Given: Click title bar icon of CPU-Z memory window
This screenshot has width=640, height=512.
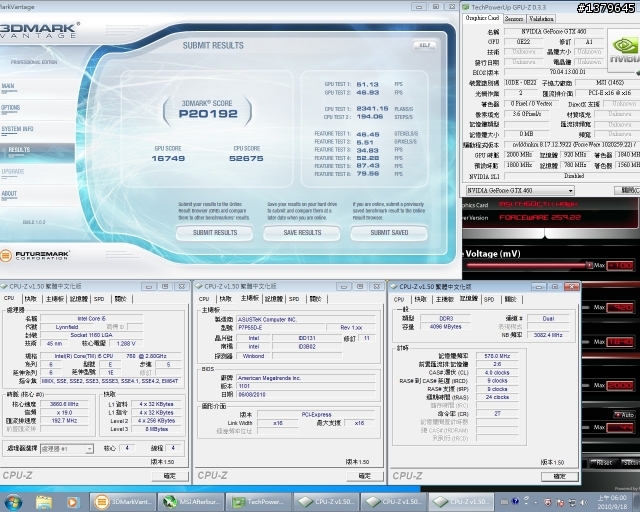Looking at the screenshot, I should point(394,287).
